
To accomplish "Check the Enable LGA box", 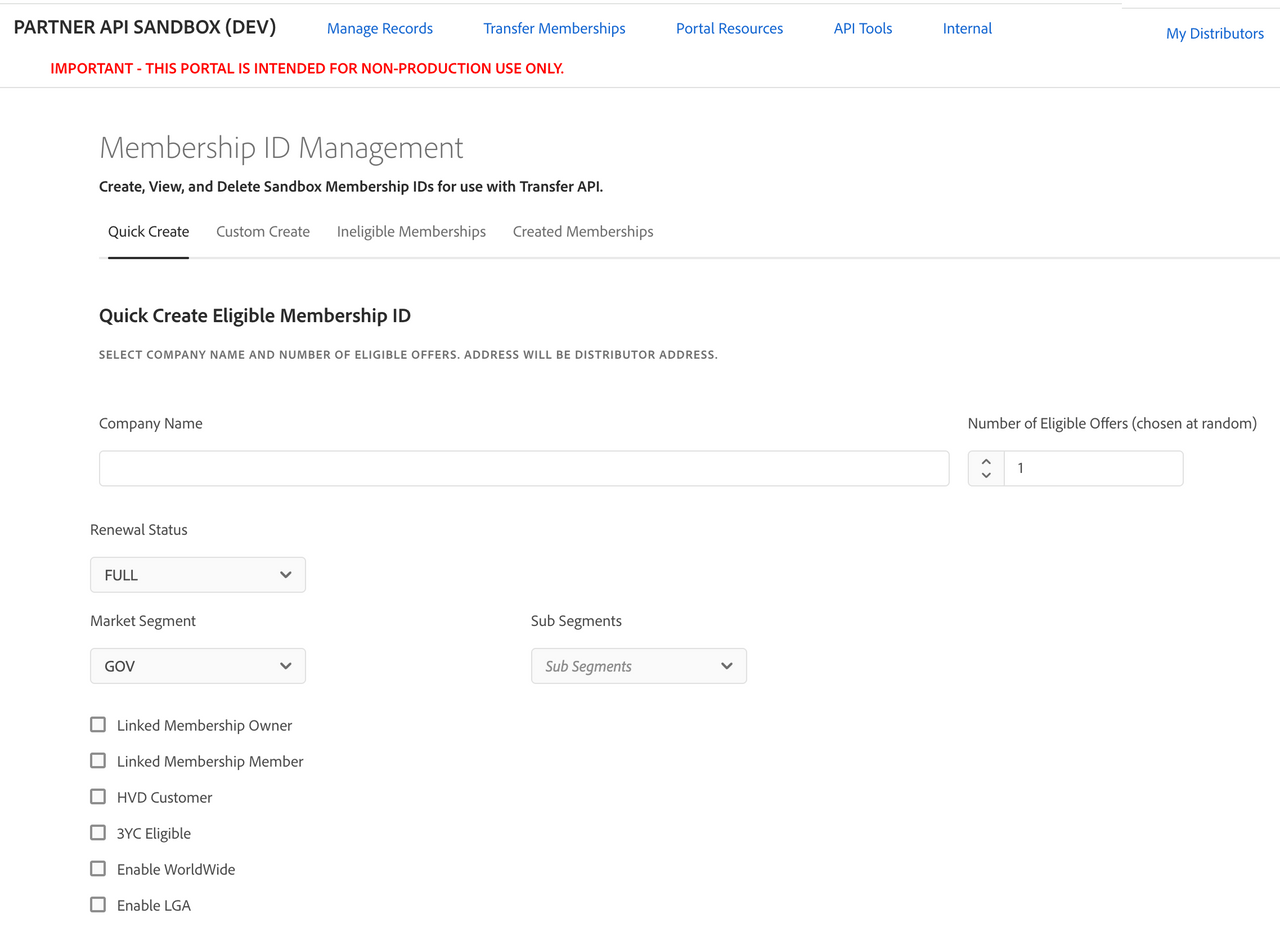I will point(98,905).
